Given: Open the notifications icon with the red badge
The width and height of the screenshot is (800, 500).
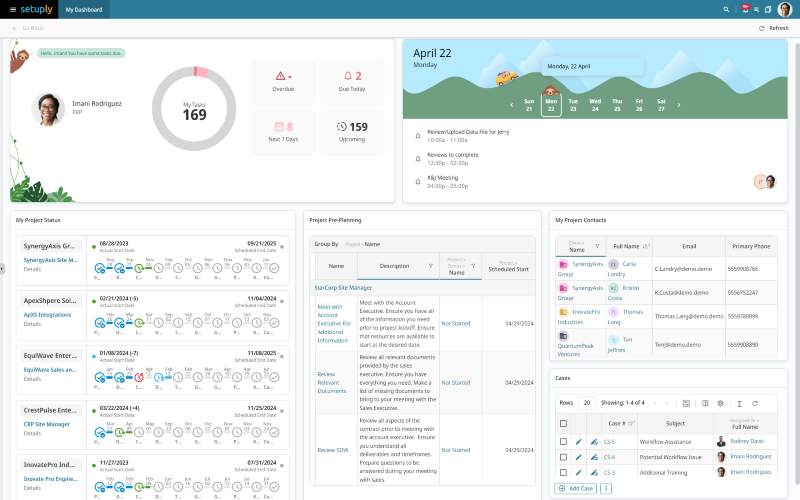Looking at the screenshot, I should [x=745, y=9].
